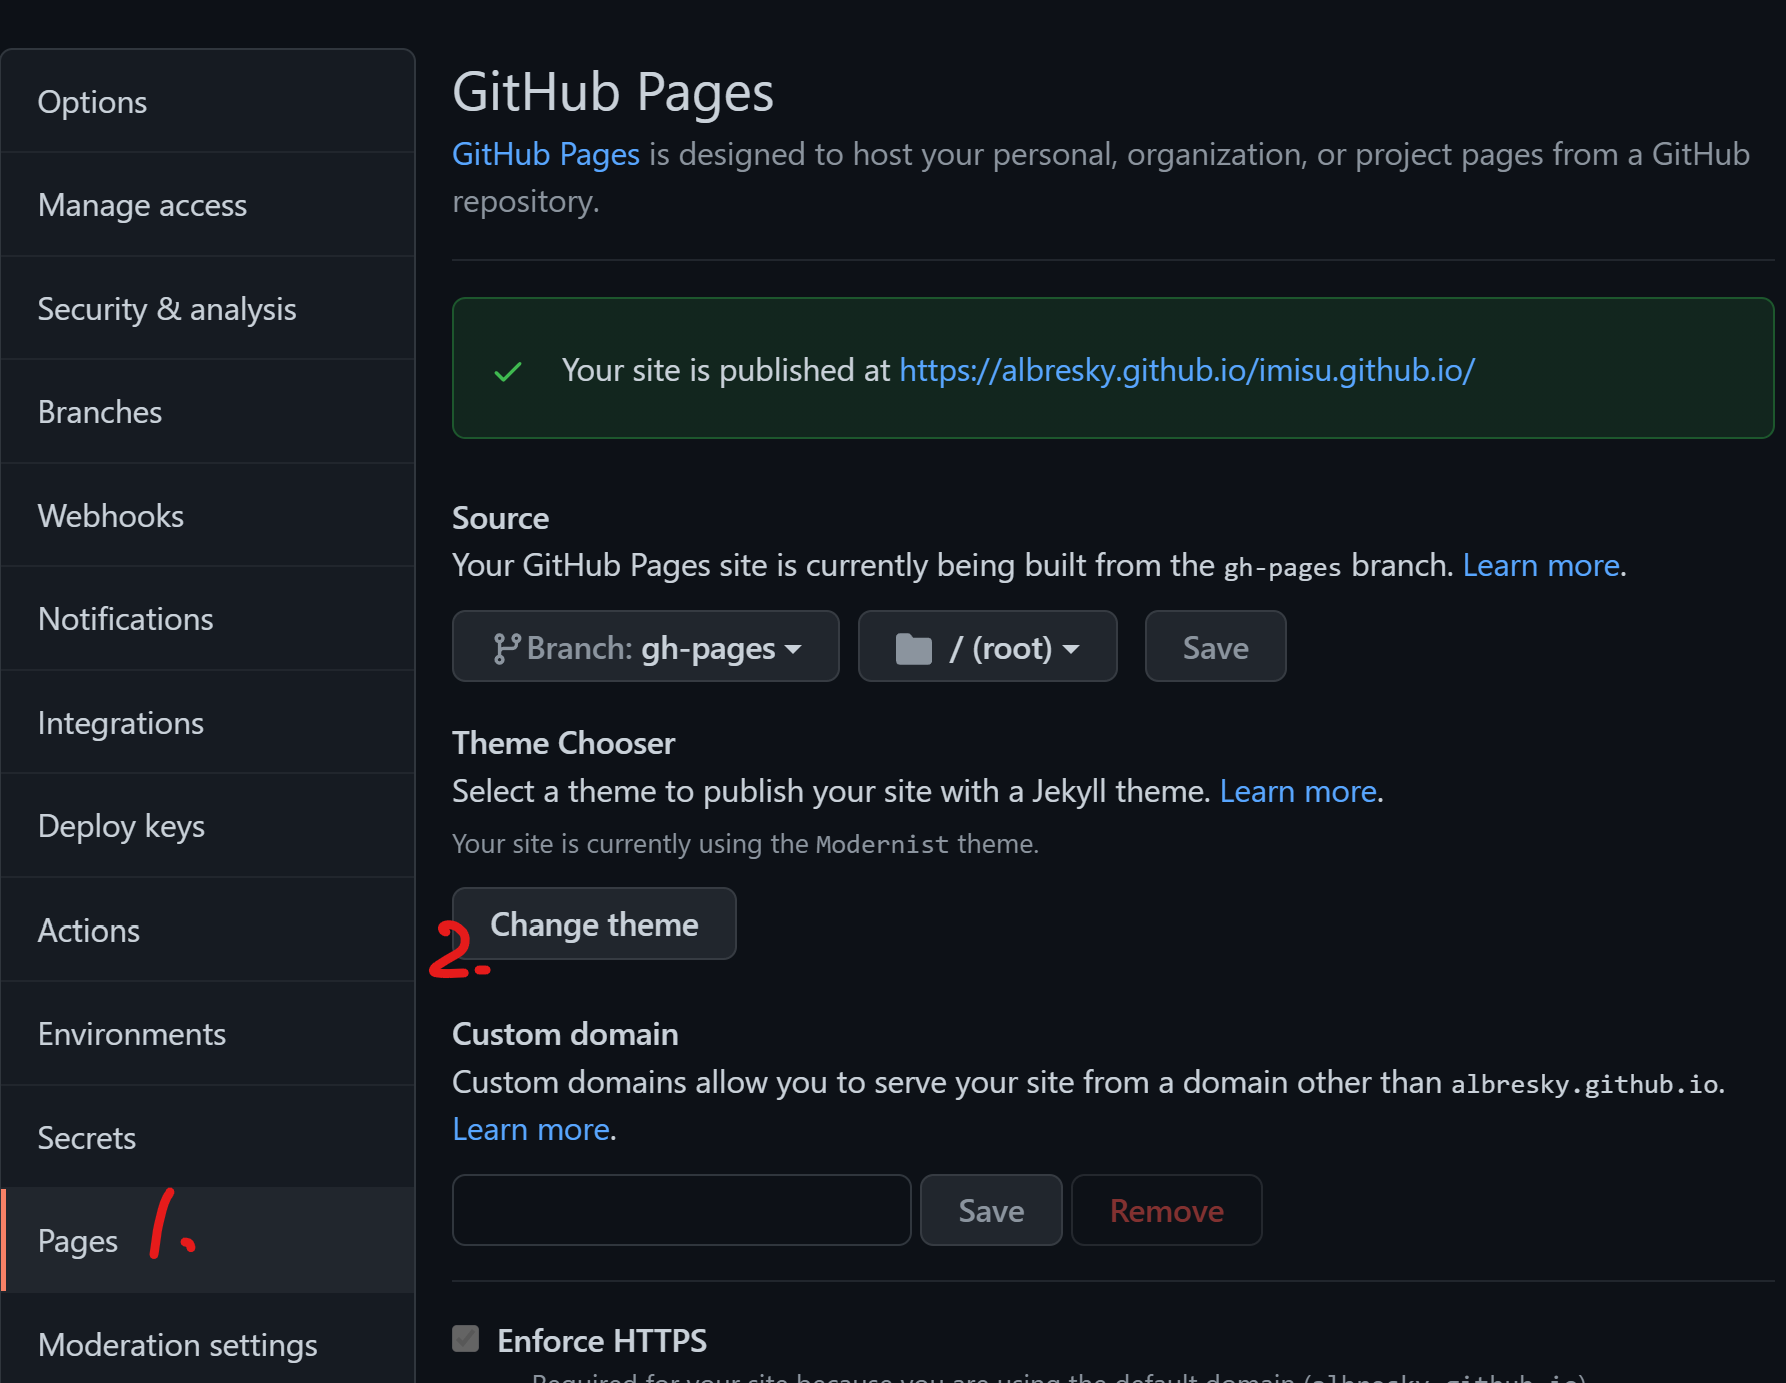This screenshot has width=1786, height=1383.
Task: Go to Manage access settings
Action: pyautogui.click(x=208, y=205)
